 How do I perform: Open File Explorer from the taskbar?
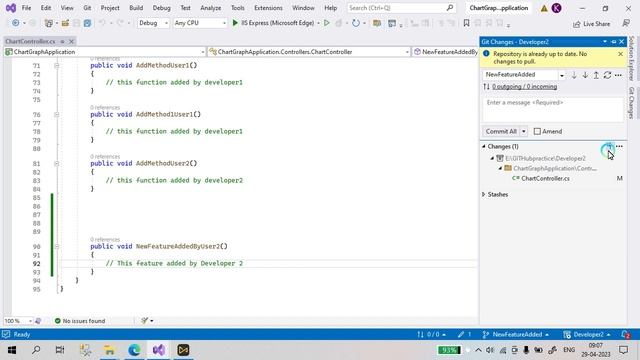pos(109,350)
